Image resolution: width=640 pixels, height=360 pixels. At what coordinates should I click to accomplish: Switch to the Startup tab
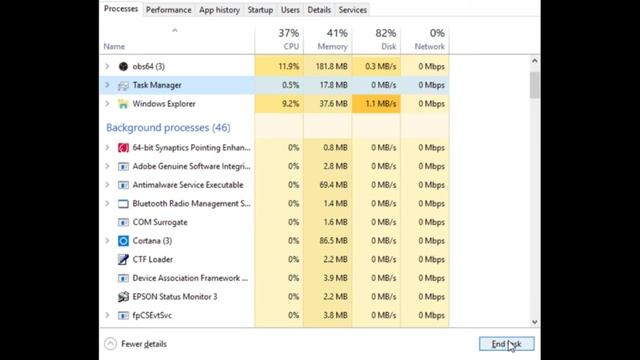click(260, 10)
